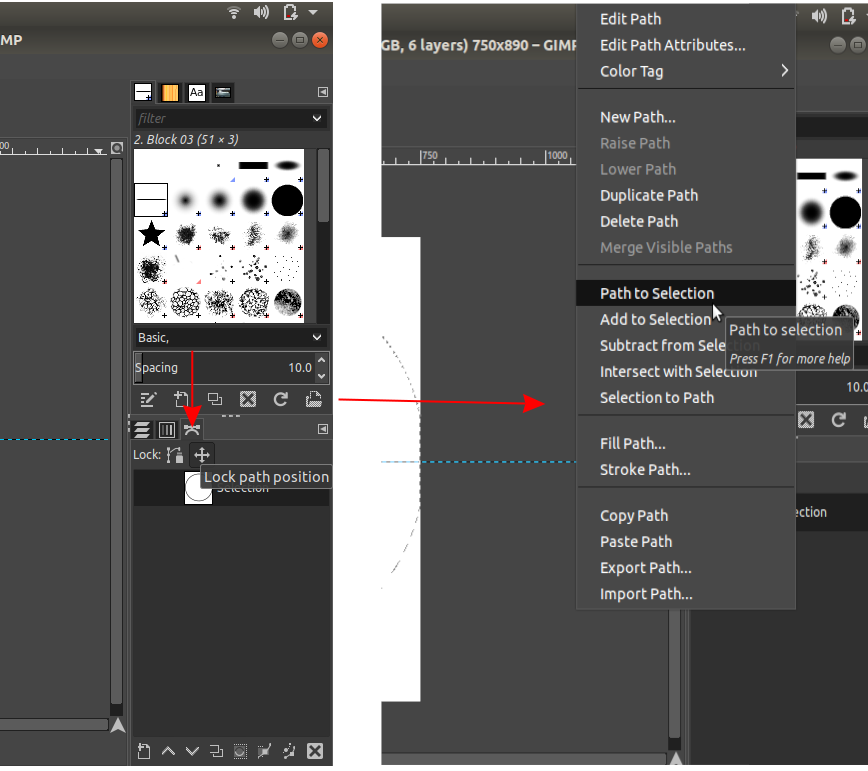This screenshot has height=771, width=868.
Task: Choose Edit Path Attributes... menu entry
Action: tap(673, 45)
